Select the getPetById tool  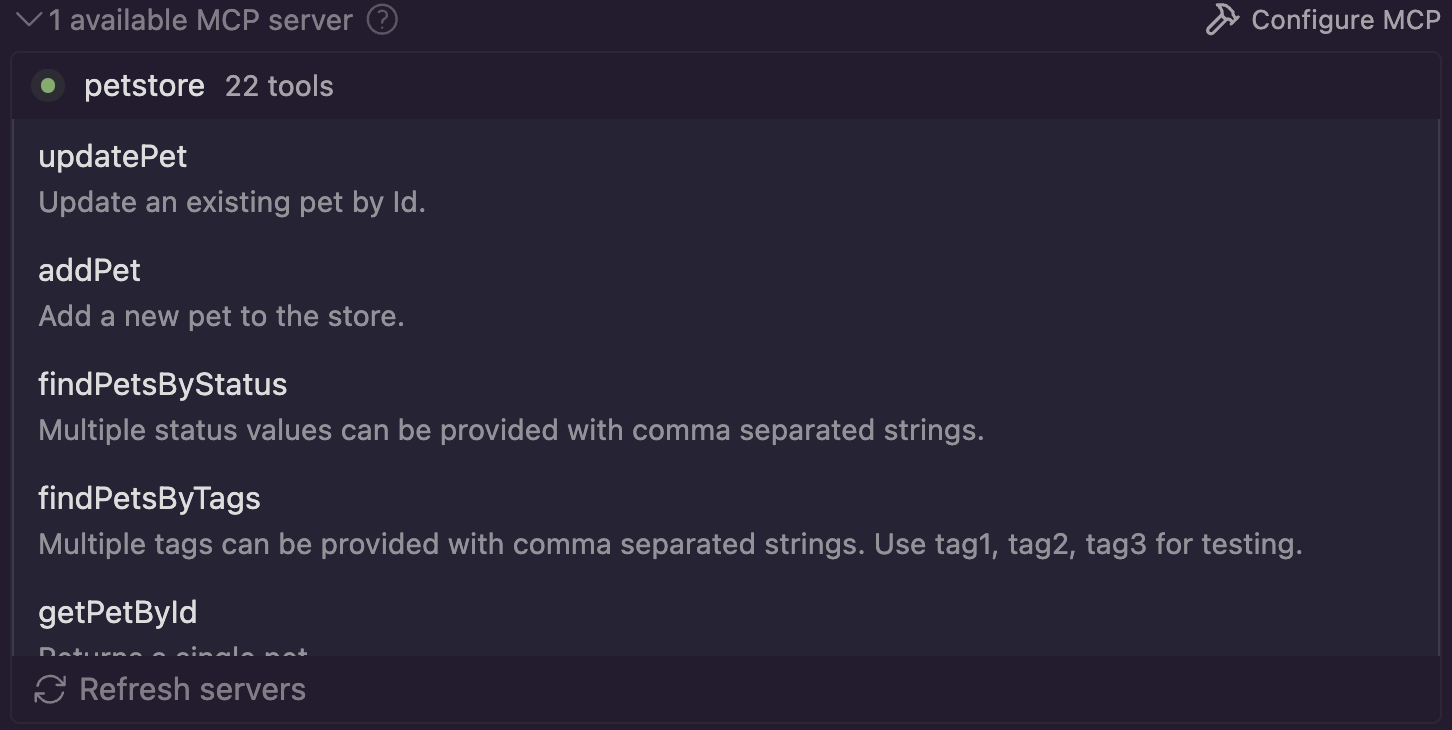(118, 613)
